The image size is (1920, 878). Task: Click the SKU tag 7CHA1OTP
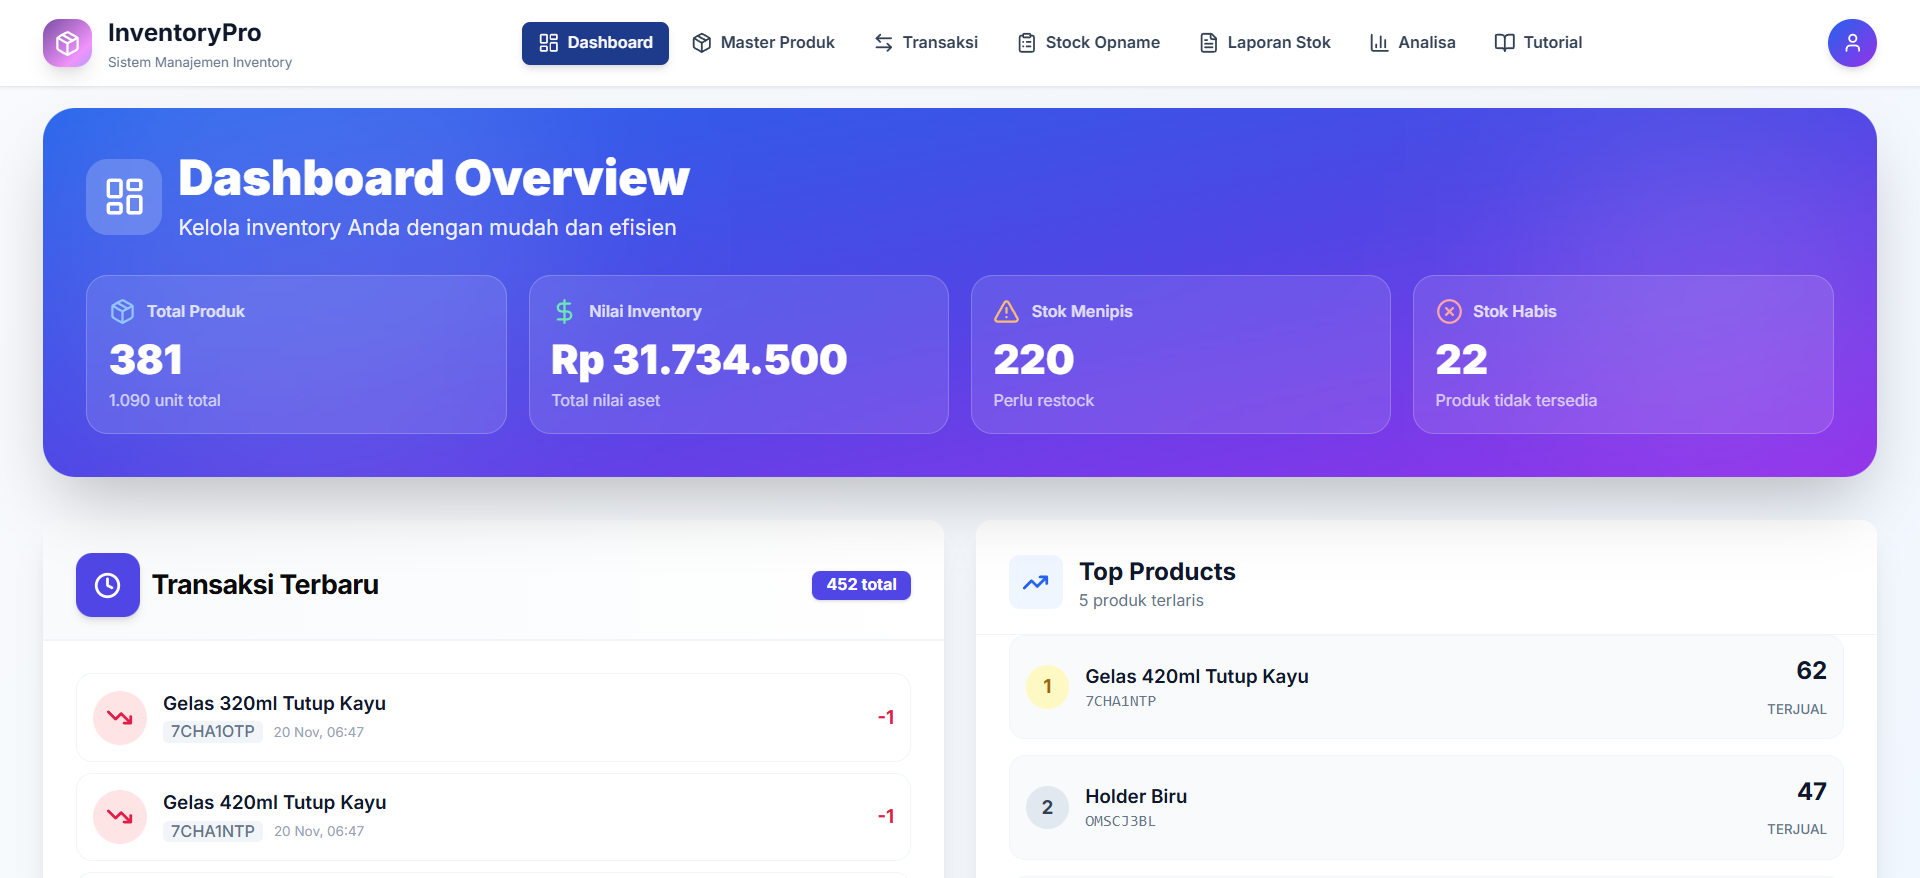tap(212, 732)
